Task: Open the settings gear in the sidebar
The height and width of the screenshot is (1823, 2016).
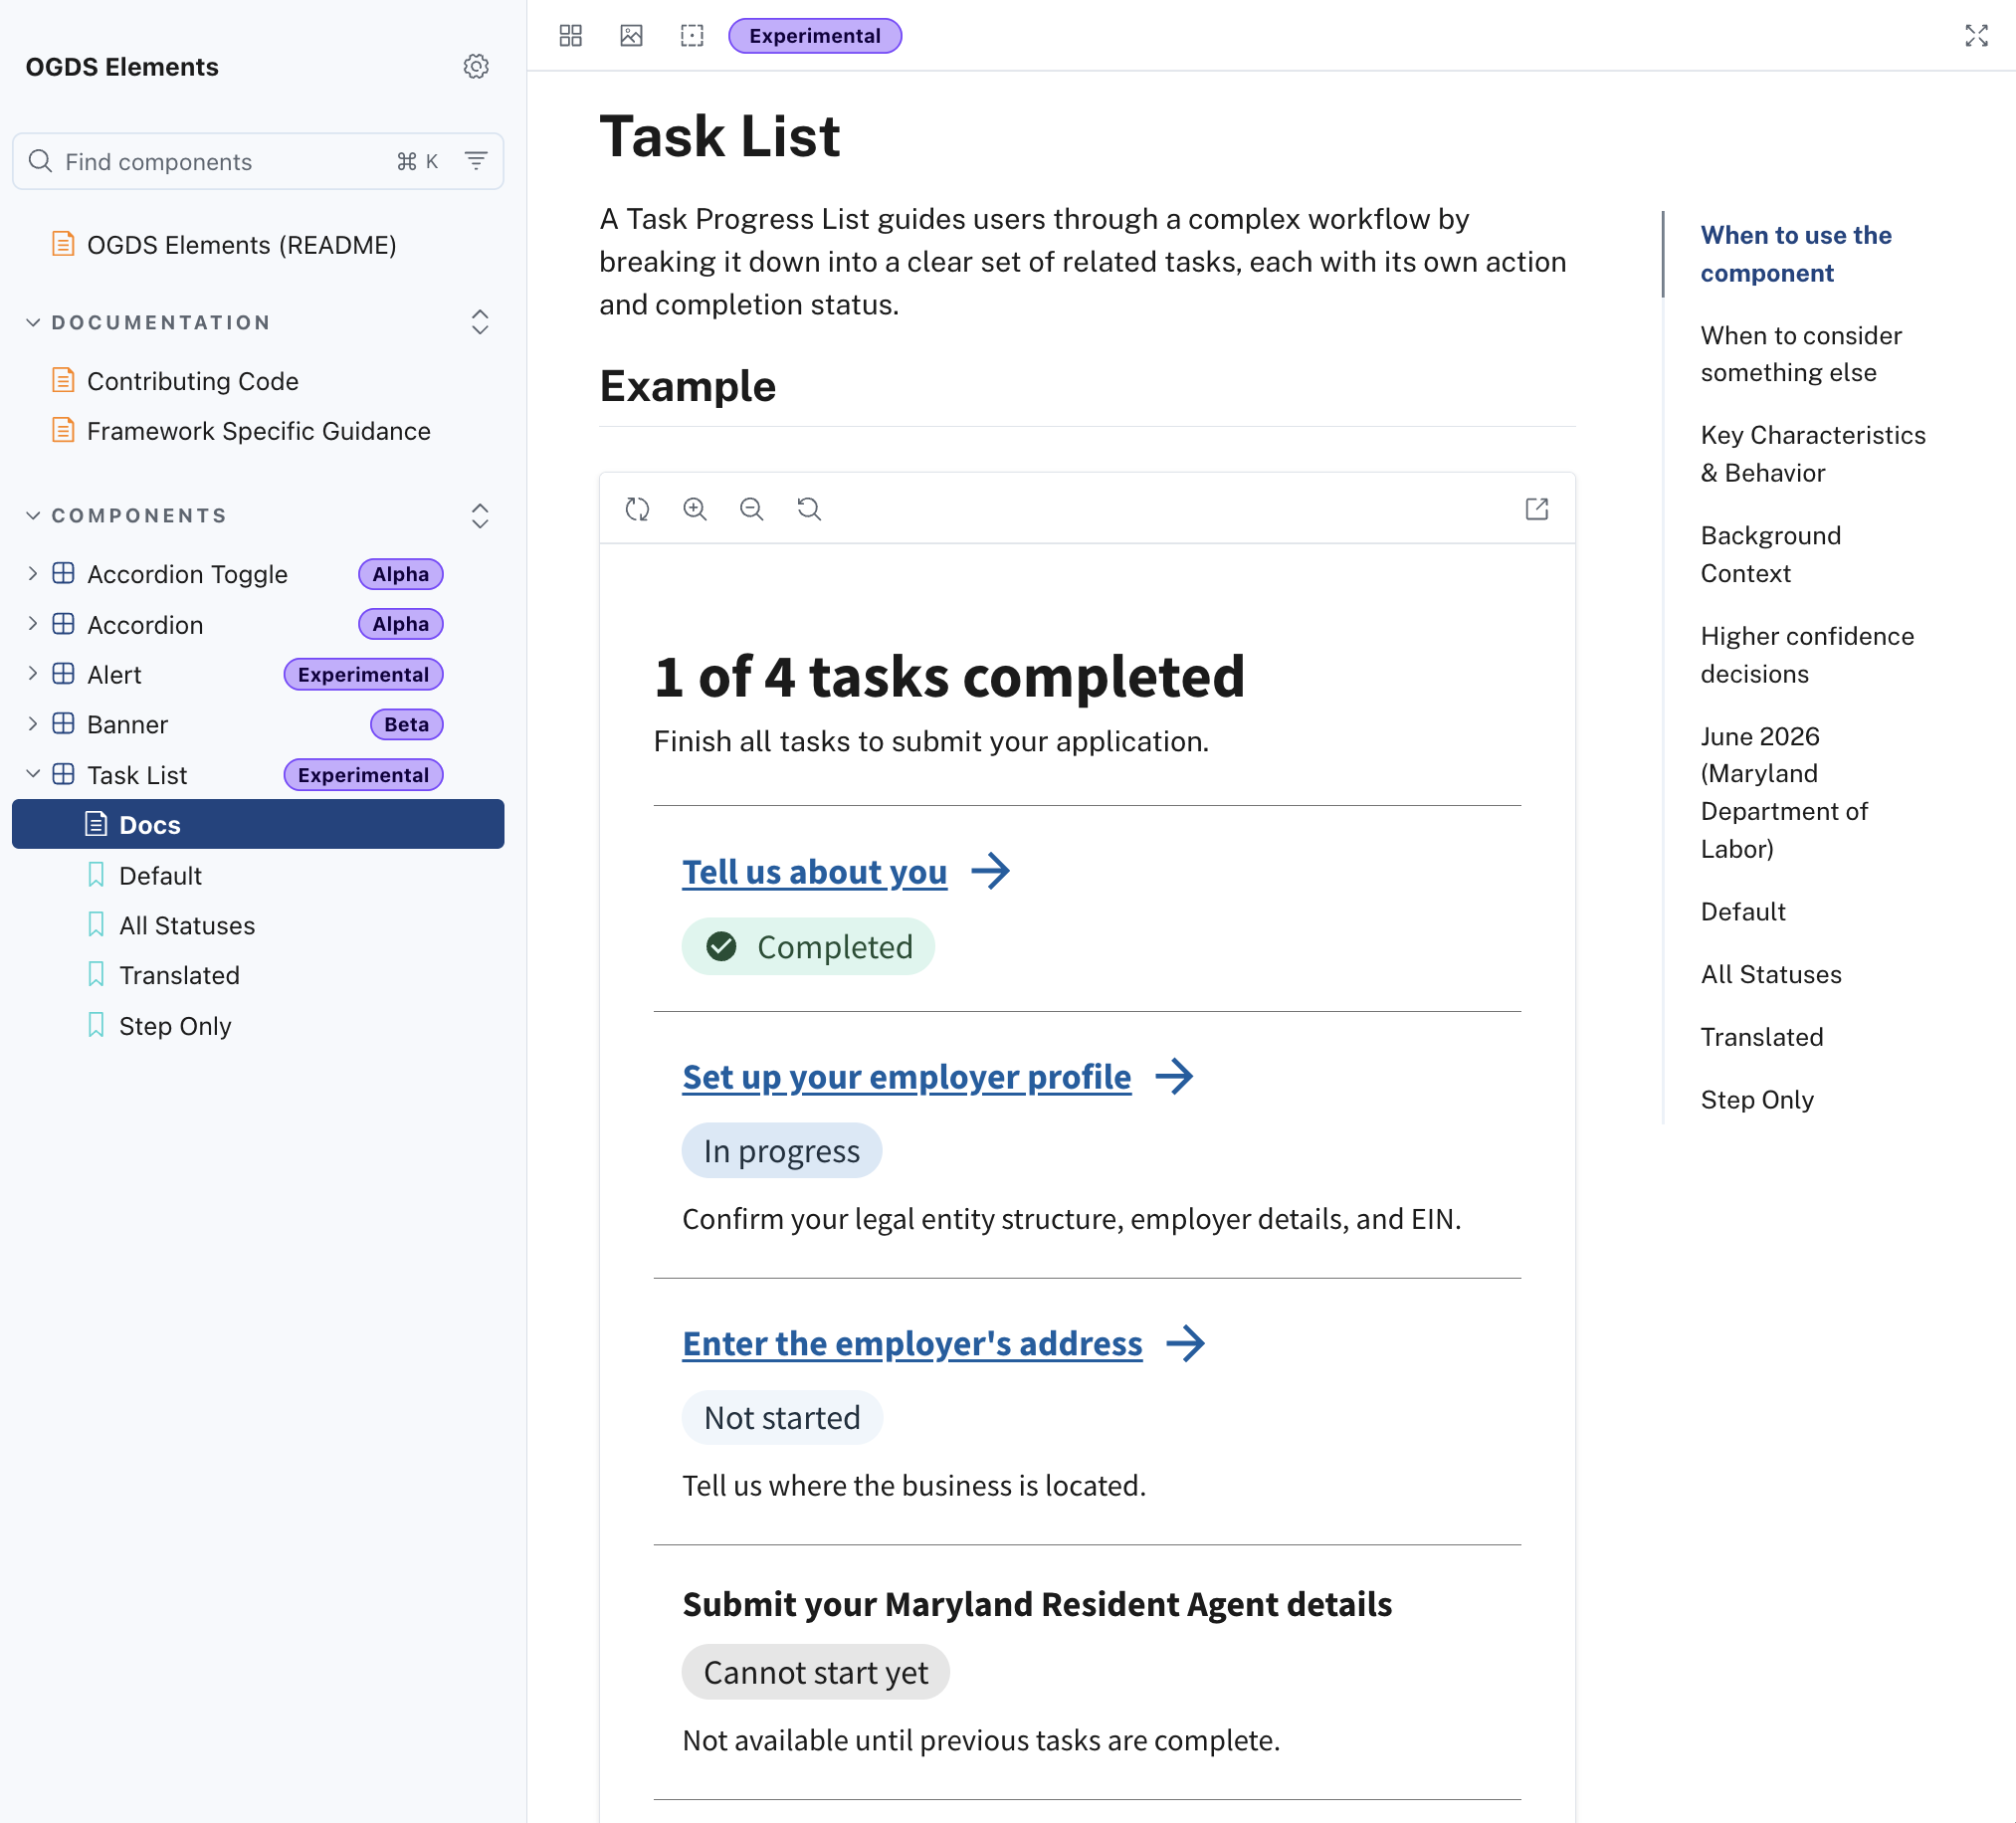Action: (x=476, y=66)
